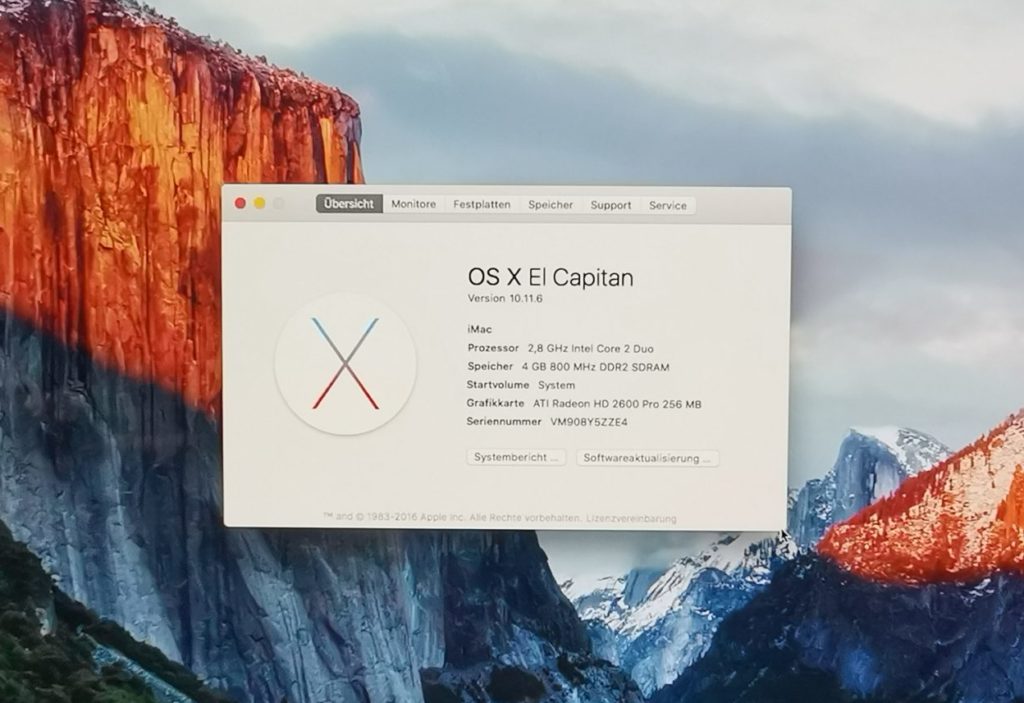Image resolution: width=1024 pixels, height=703 pixels.
Task: Close the About This Mac window
Action: [x=240, y=203]
